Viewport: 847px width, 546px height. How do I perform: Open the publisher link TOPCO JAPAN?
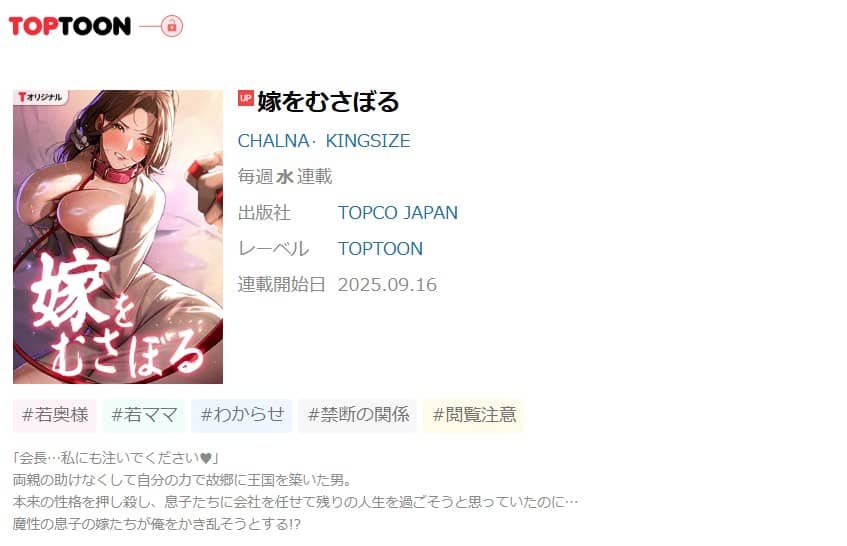tap(398, 212)
